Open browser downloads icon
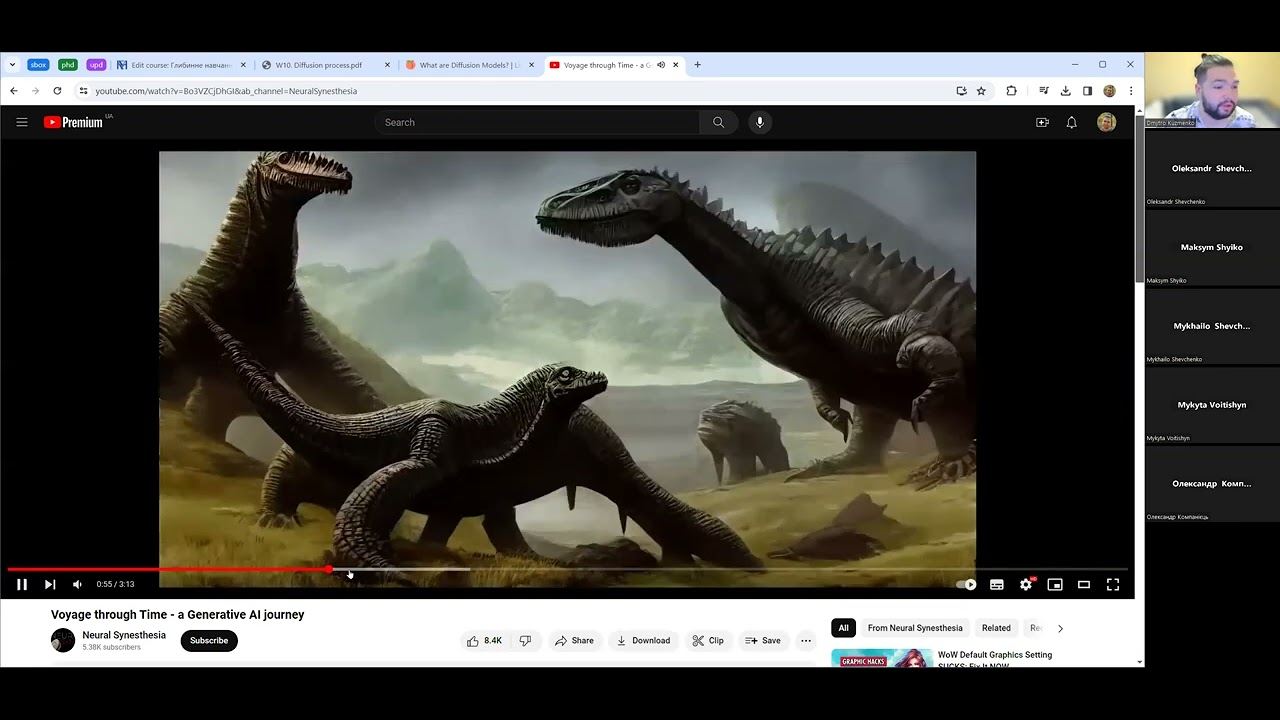 tap(1065, 91)
